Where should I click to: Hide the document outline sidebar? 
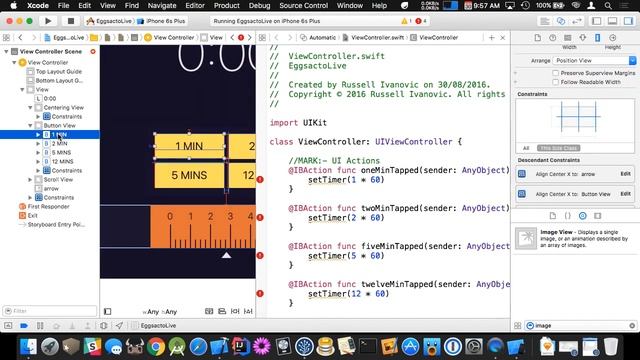click(108, 311)
